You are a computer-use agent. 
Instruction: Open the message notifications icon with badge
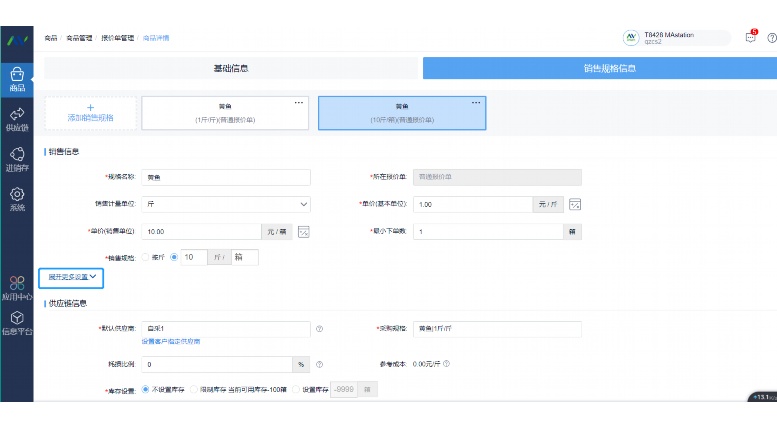pos(751,37)
